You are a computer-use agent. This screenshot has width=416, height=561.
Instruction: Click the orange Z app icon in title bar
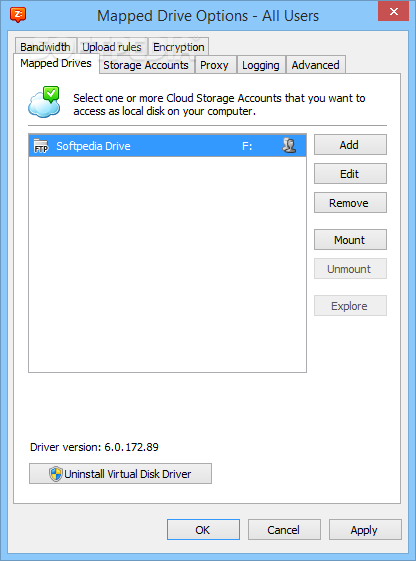tap(18, 15)
